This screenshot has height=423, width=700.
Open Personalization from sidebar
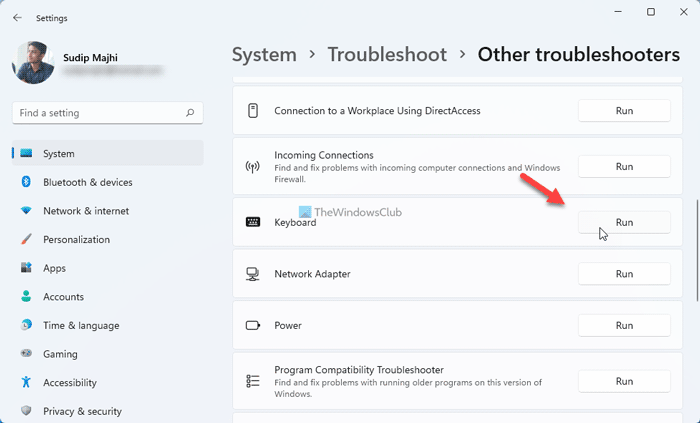[x=76, y=240]
